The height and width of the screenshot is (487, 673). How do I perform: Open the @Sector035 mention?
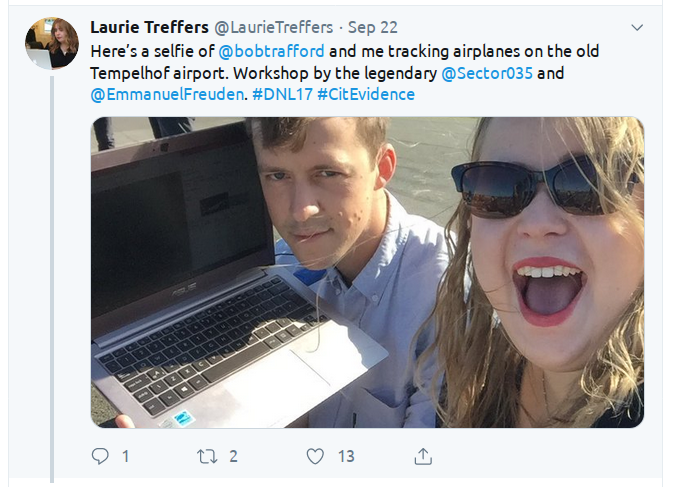487,73
